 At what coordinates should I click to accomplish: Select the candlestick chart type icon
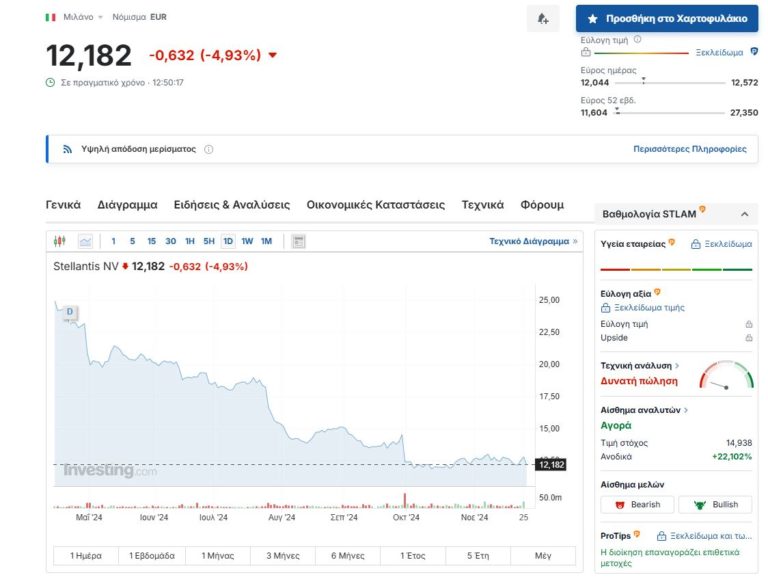pos(59,241)
